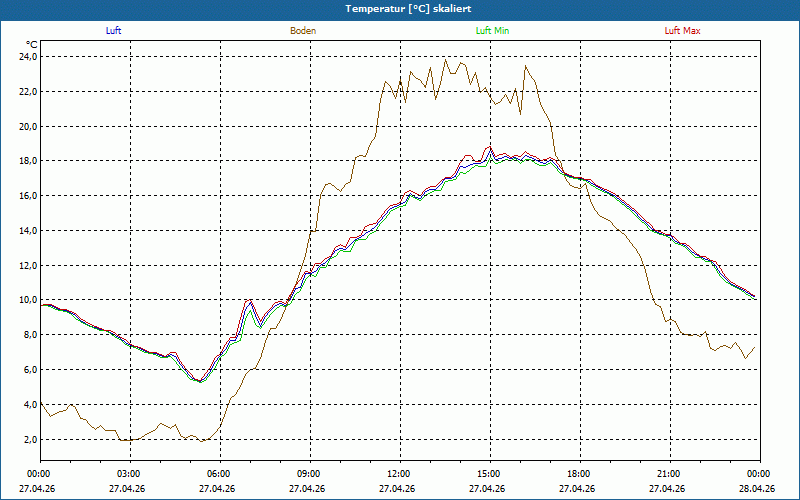Viewport: 800px width, 500px height.
Task: Click the "Luft Max" legend label
Action: (682, 31)
